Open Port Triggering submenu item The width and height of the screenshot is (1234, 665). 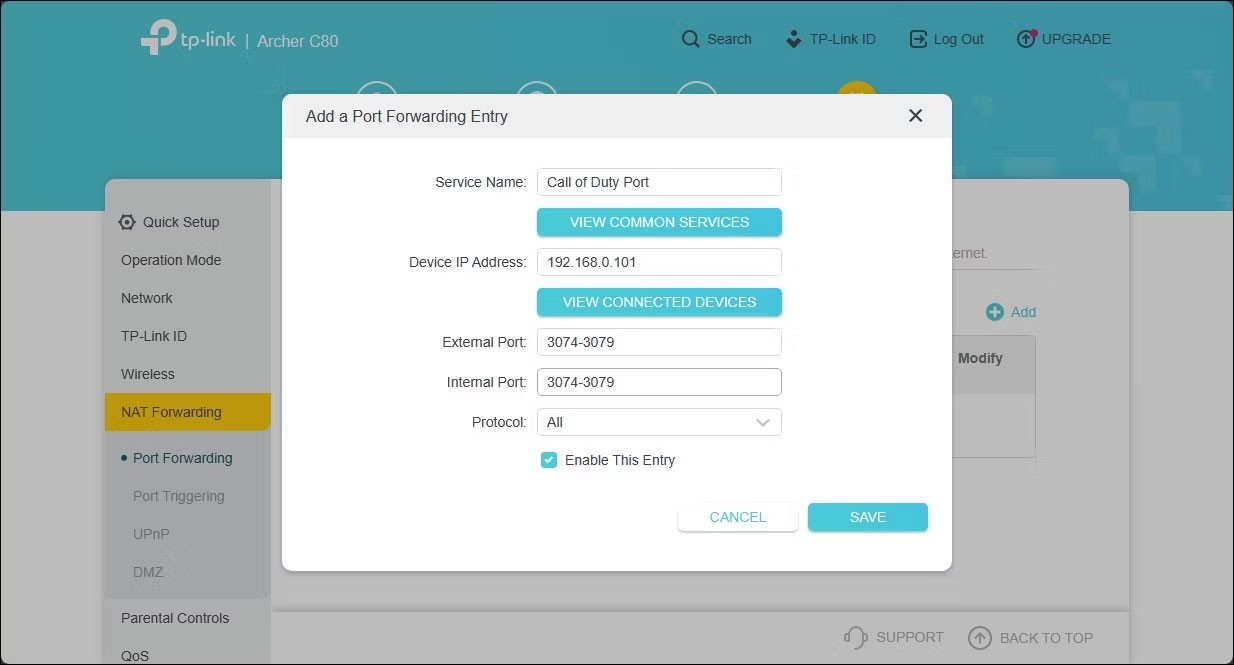pyautogui.click(x=178, y=496)
